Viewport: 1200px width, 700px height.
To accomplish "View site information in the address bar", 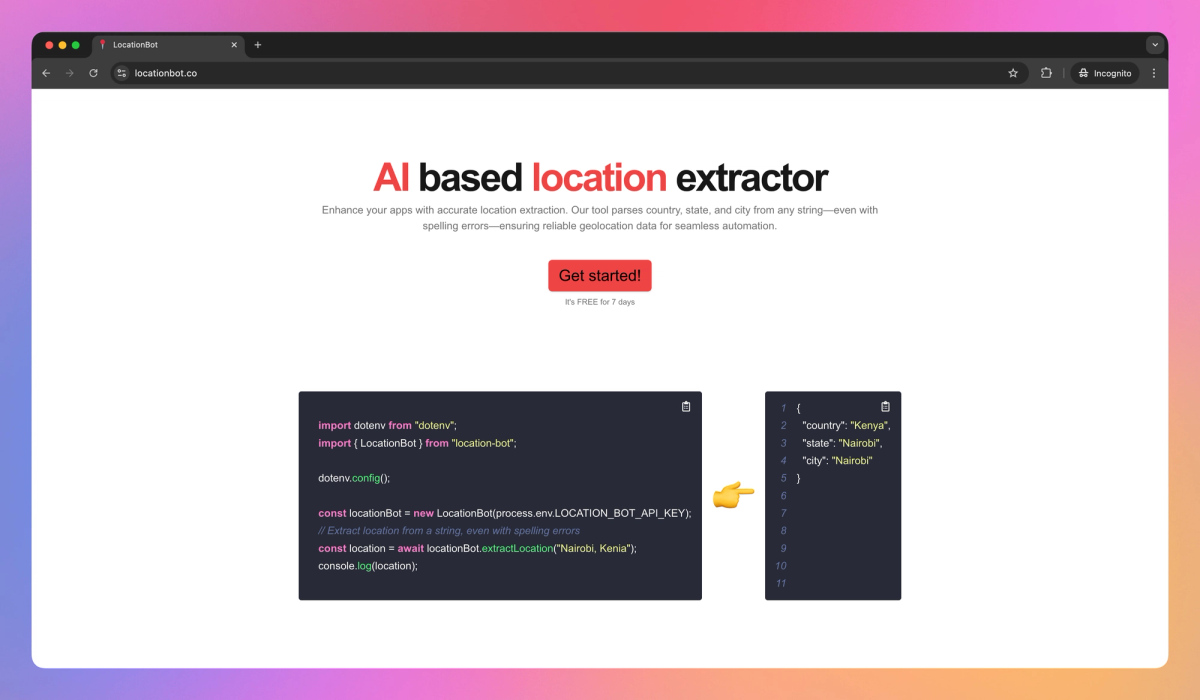I will (121, 72).
